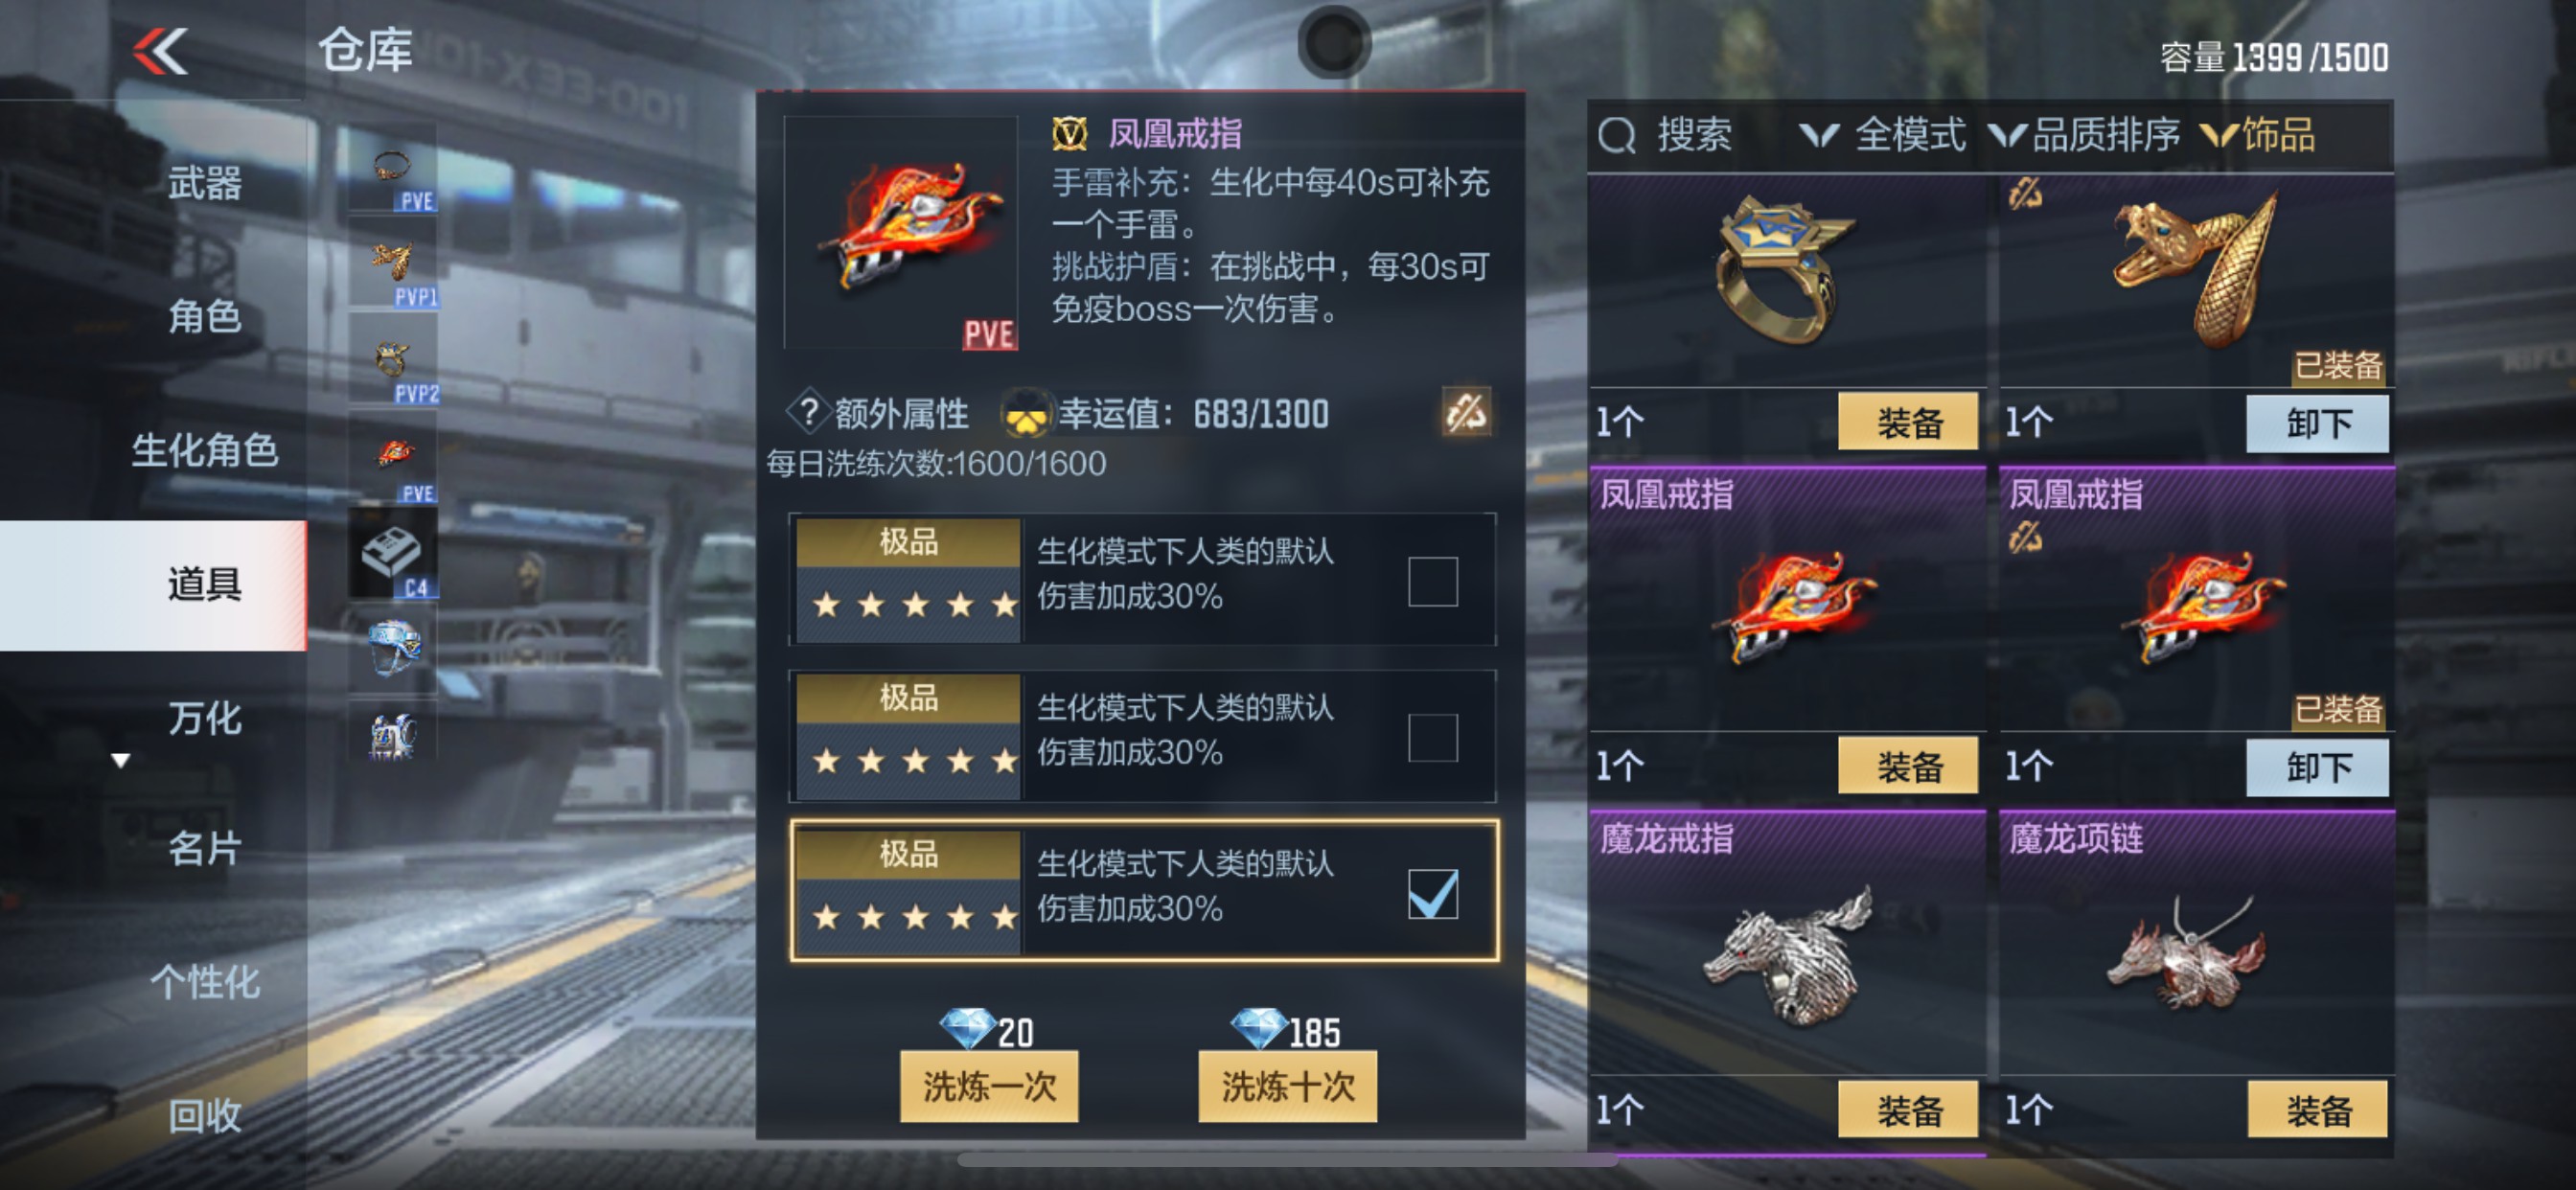Open the 品质排序 sort dropdown
The image size is (2576, 1190).
(2084, 135)
